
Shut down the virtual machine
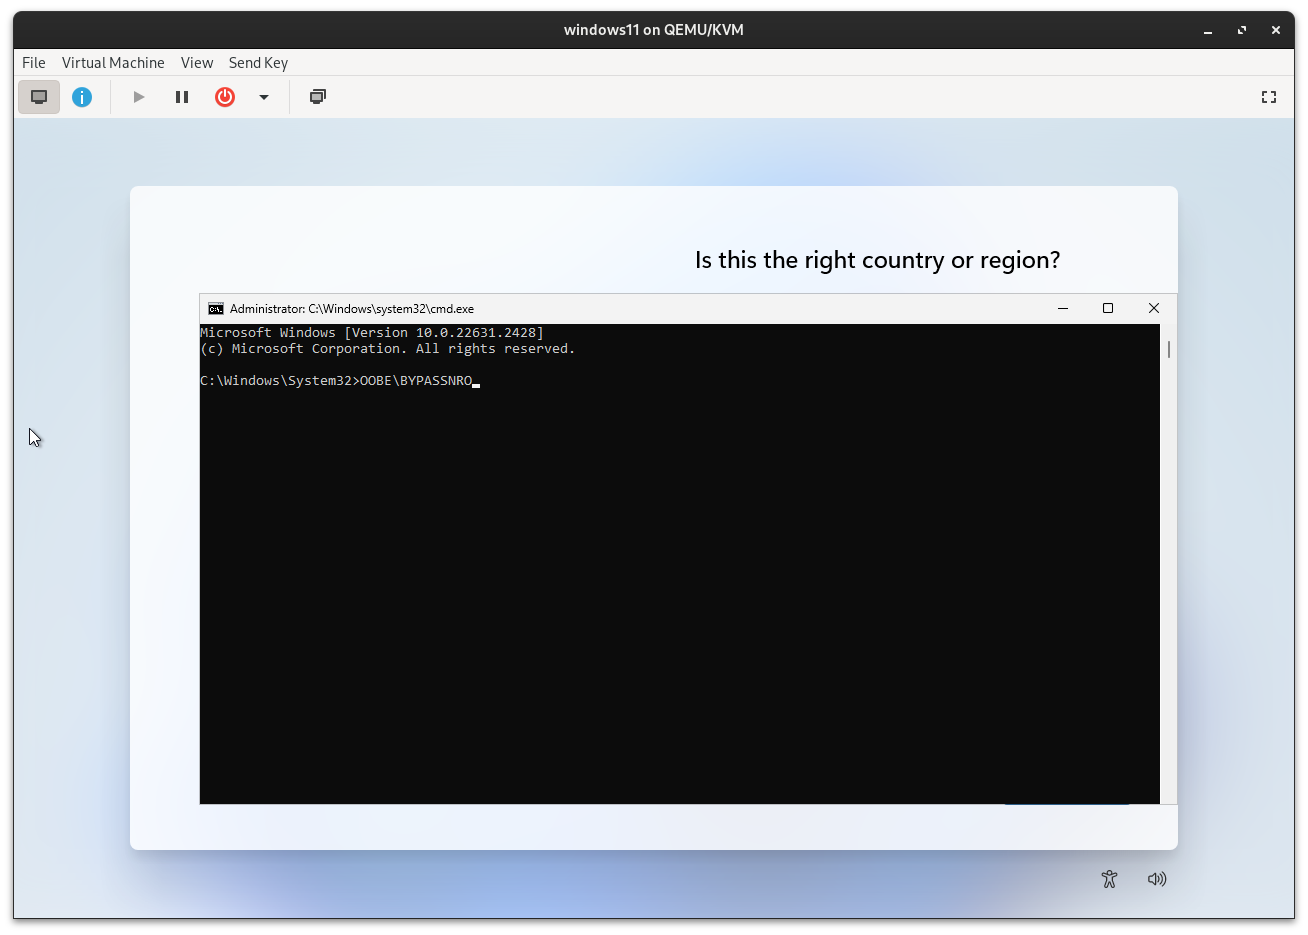tap(225, 97)
